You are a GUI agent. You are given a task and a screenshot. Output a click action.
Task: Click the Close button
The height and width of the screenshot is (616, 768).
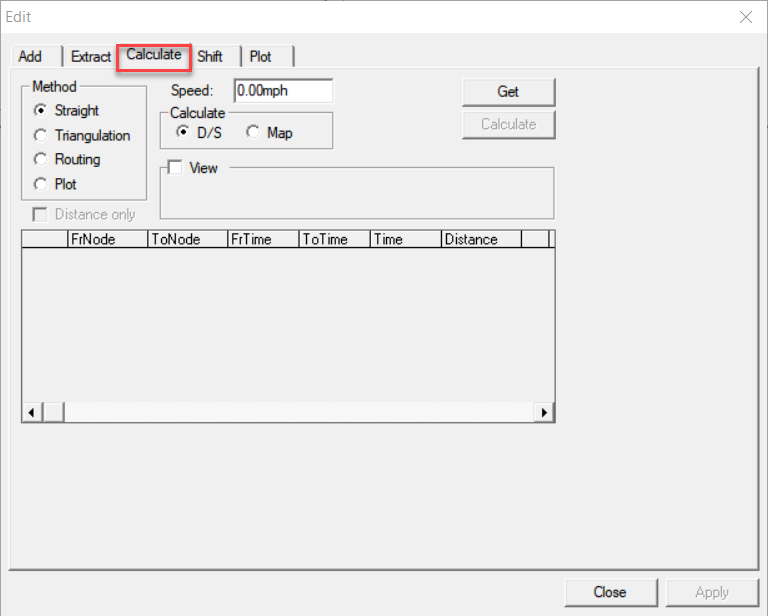pyautogui.click(x=610, y=592)
